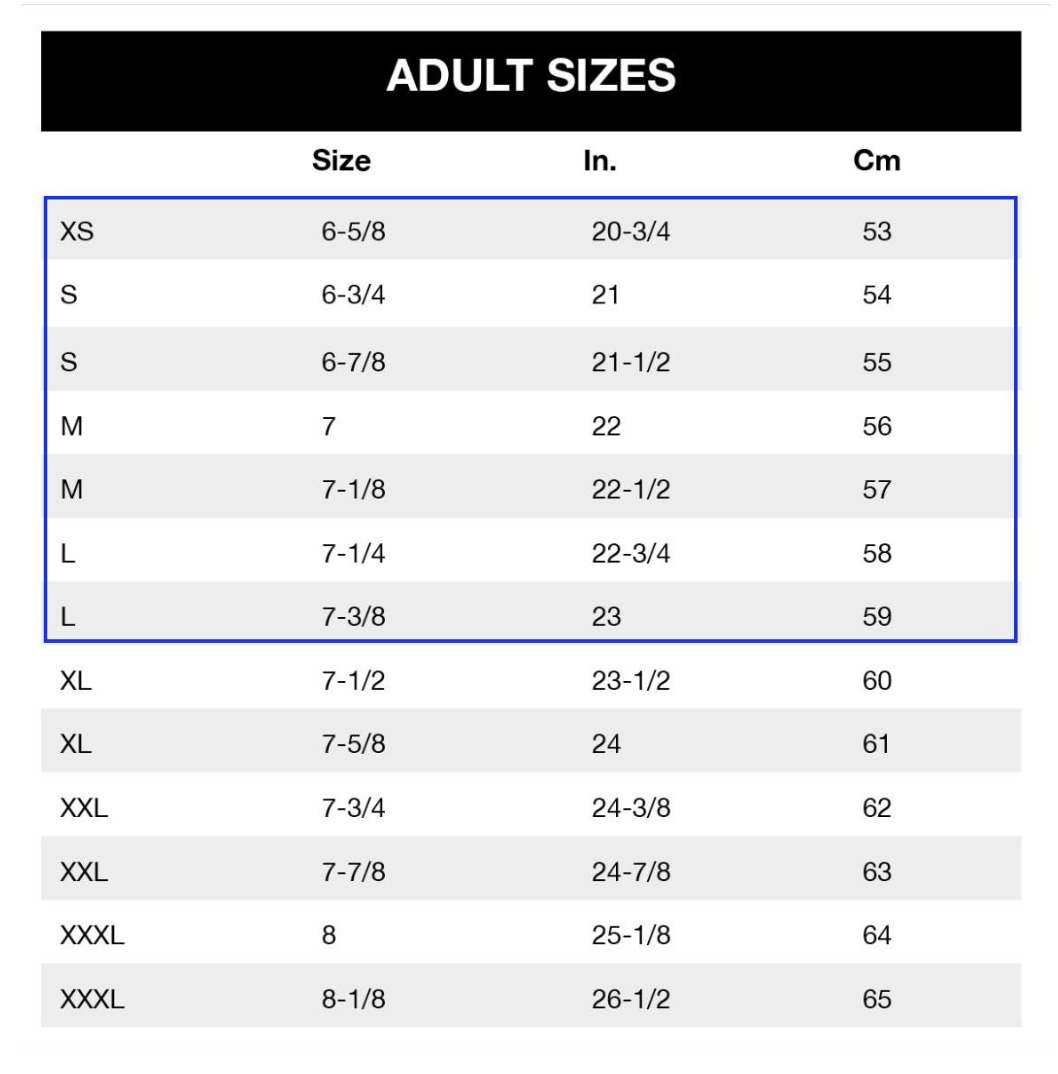Click the M row with size 7

point(531,425)
